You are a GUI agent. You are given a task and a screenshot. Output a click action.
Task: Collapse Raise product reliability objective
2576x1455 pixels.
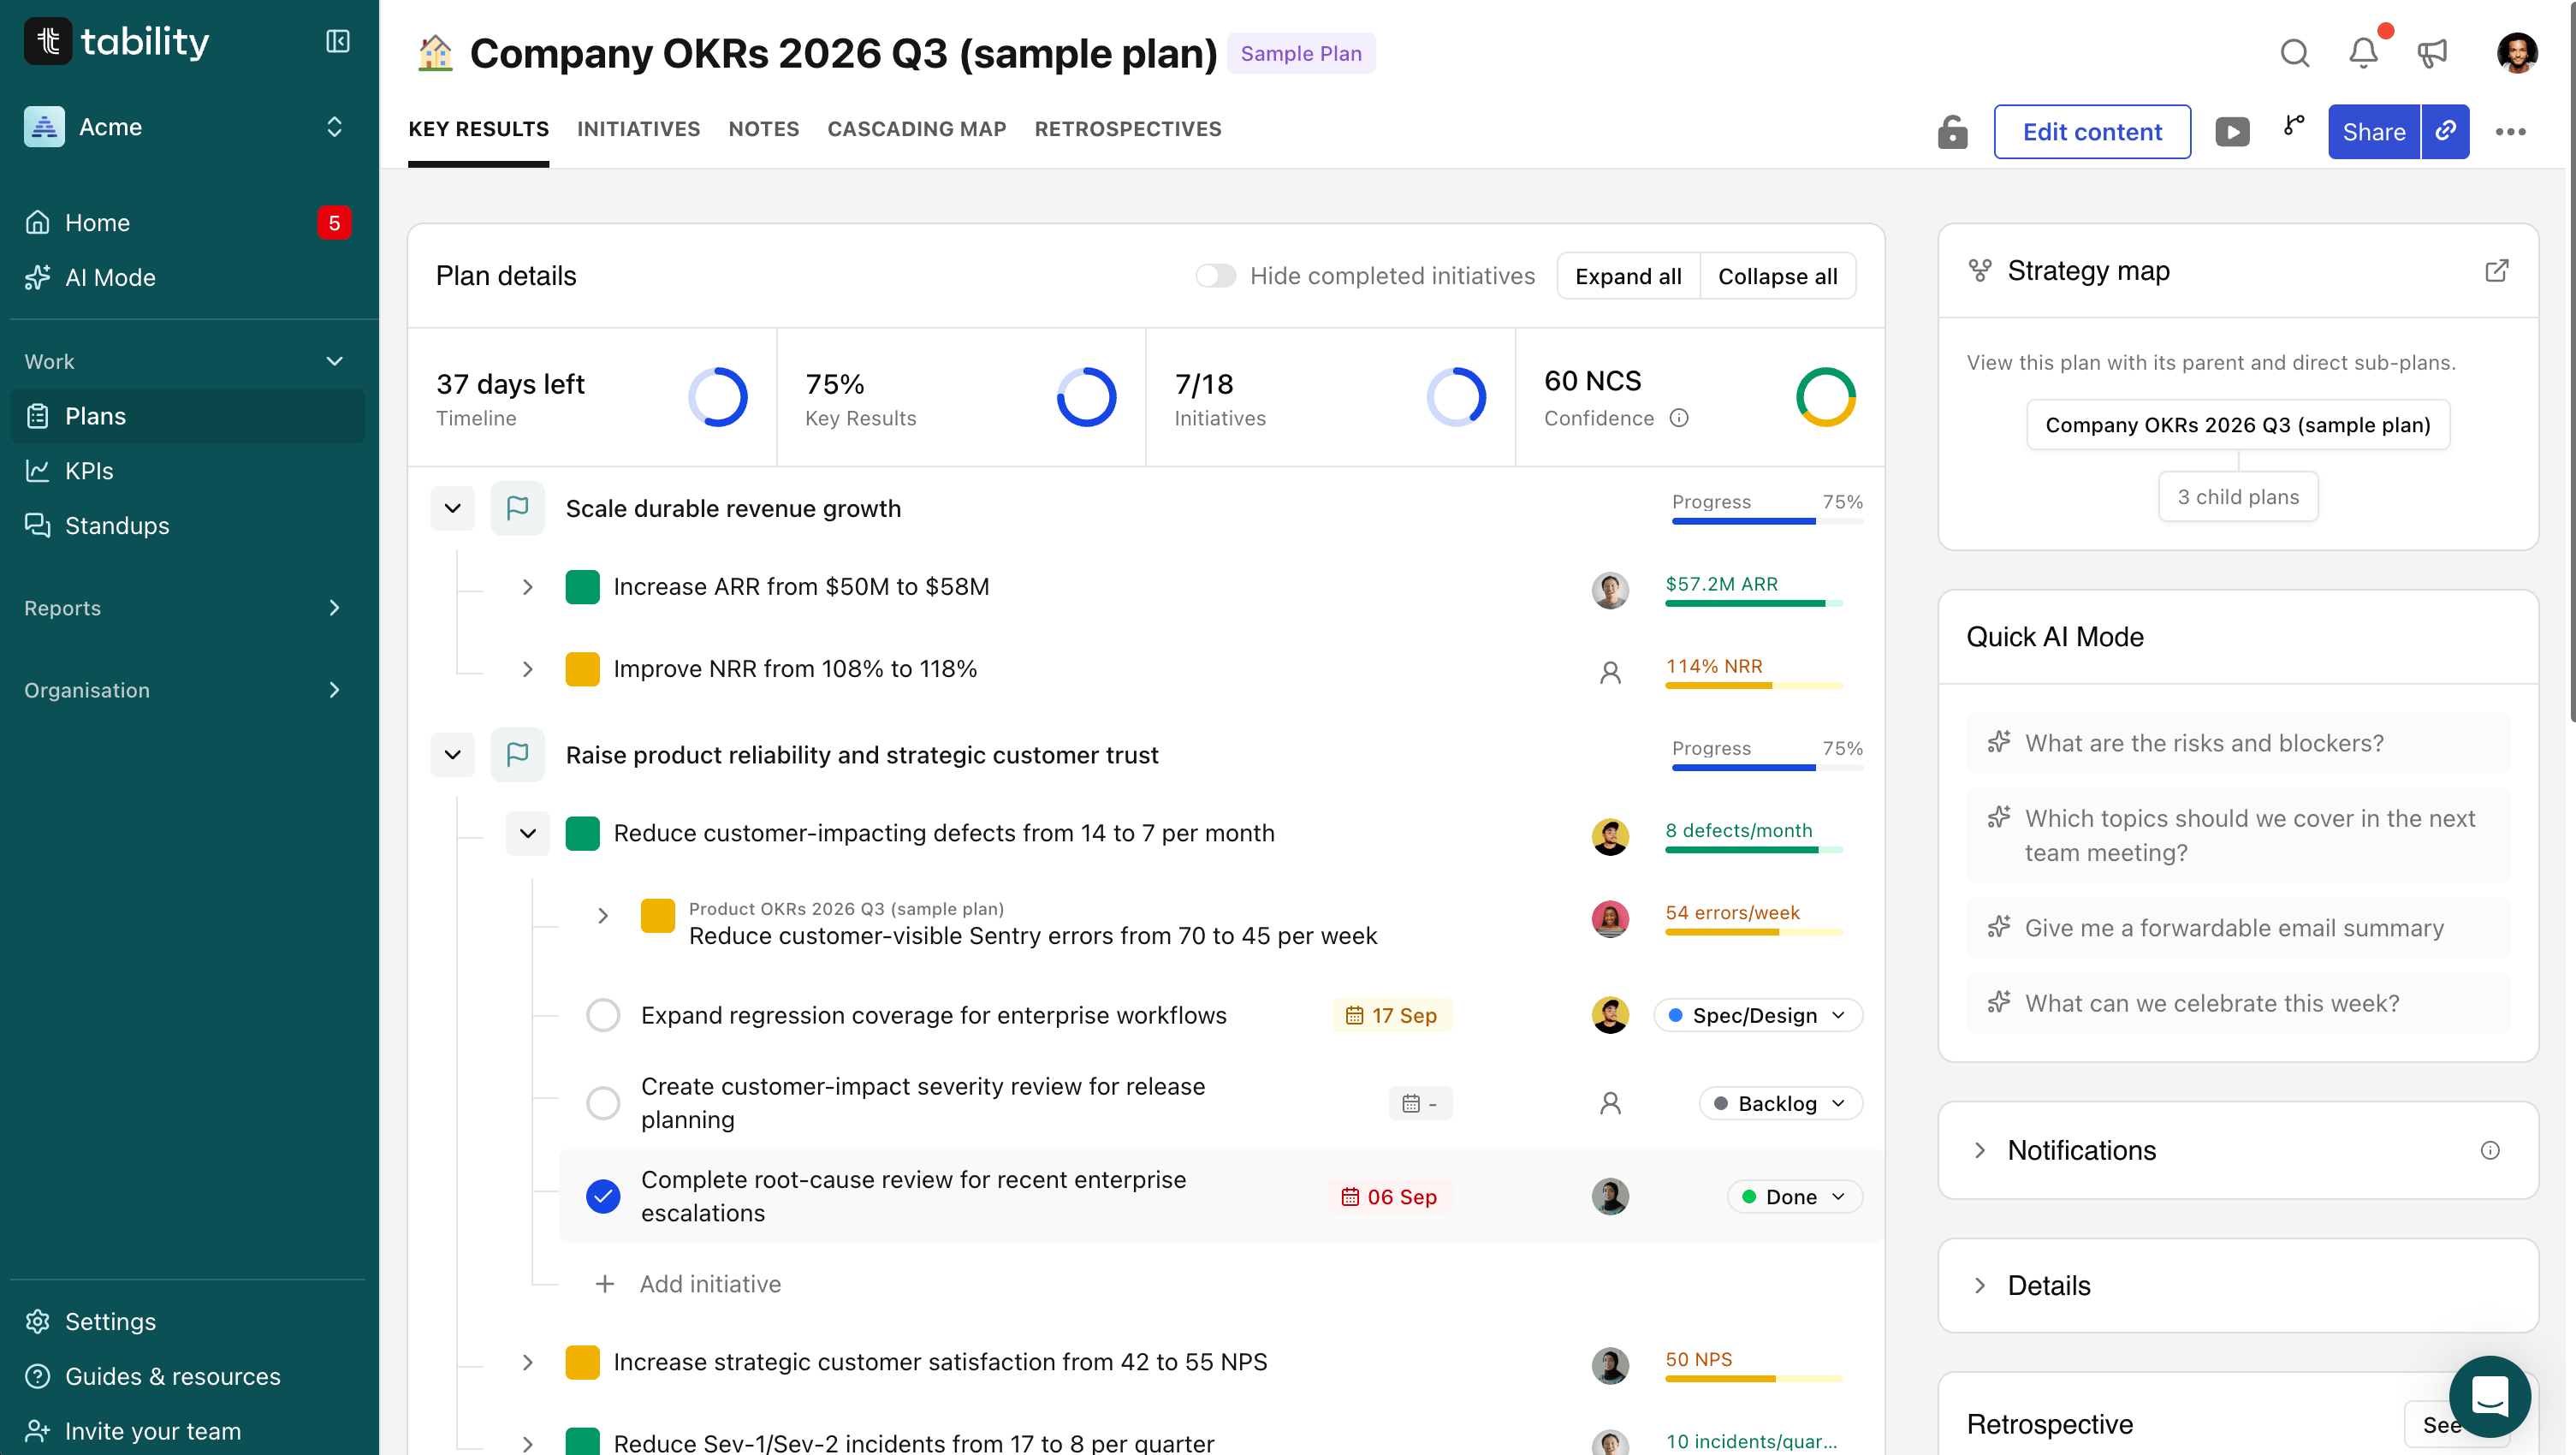tap(452, 755)
